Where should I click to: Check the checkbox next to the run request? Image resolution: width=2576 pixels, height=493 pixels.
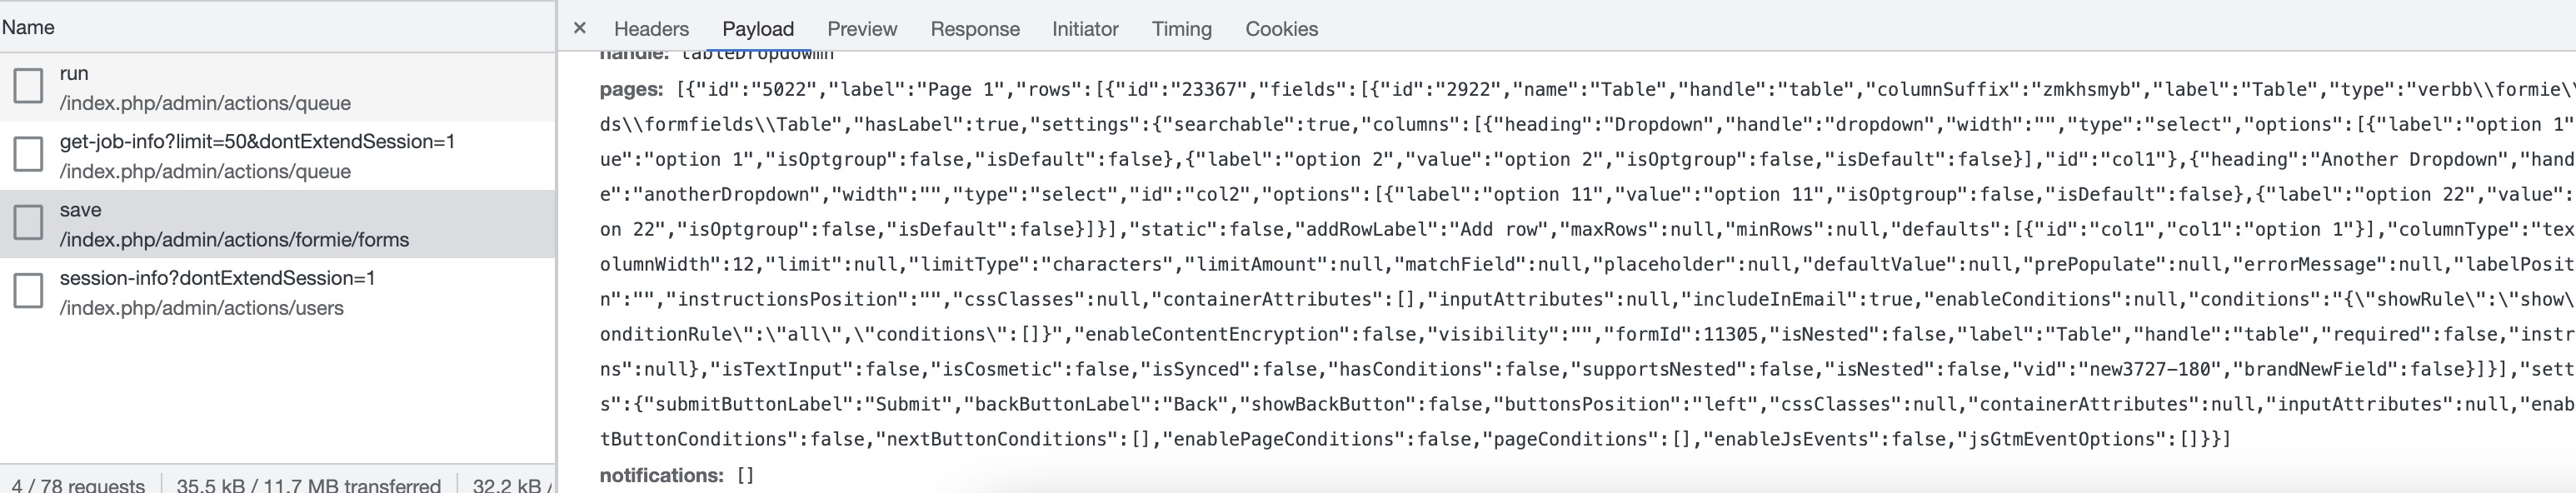(x=29, y=87)
